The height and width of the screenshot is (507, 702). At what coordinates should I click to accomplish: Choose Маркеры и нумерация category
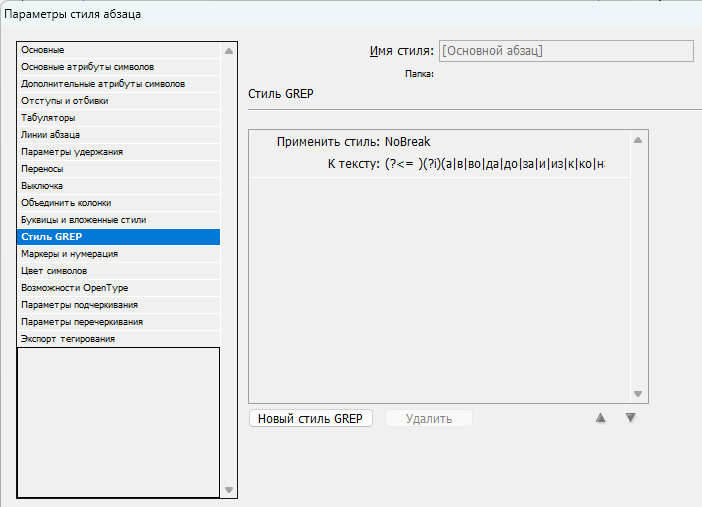pyautogui.click(x=70, y=254)
